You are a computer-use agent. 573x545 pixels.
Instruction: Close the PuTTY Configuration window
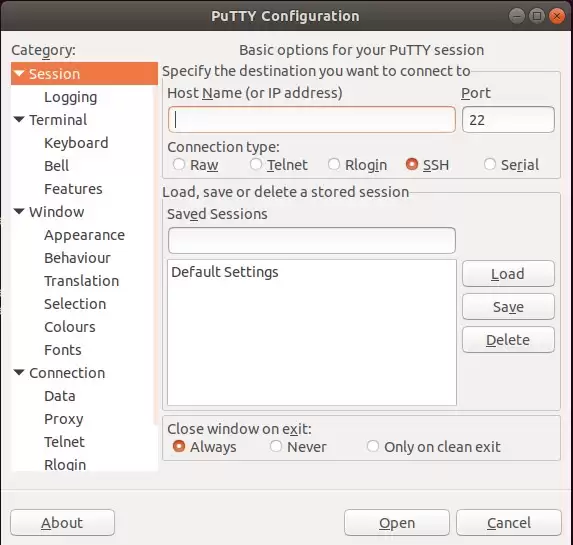point(557,16)
